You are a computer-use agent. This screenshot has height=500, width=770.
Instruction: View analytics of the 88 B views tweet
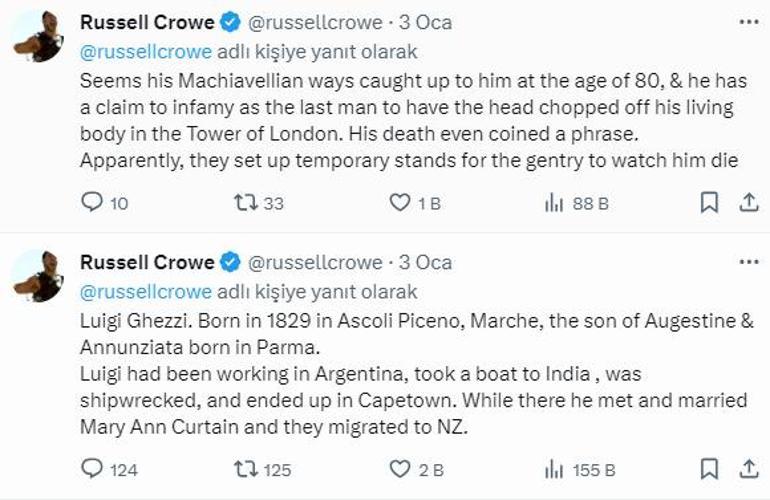tap(553, 203)
